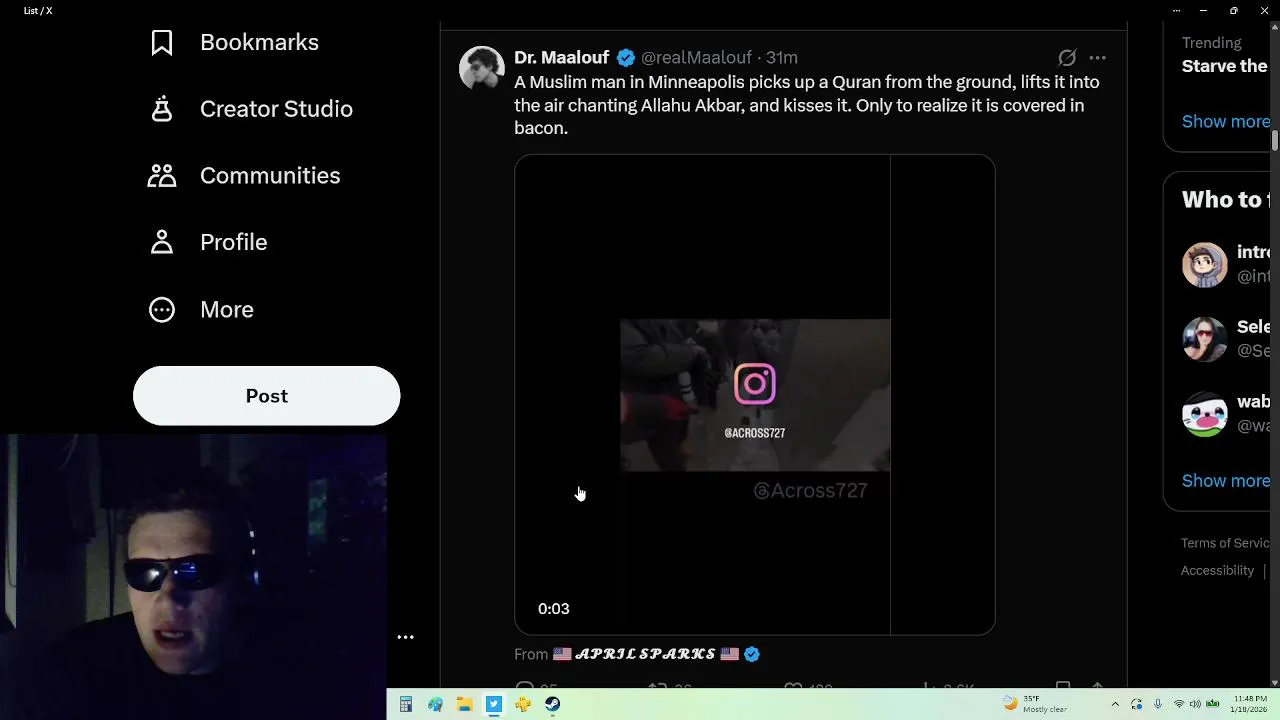The image size is (1280, 720).
Task: Play the embedded video in the post
Action: (x=755, y=395)
